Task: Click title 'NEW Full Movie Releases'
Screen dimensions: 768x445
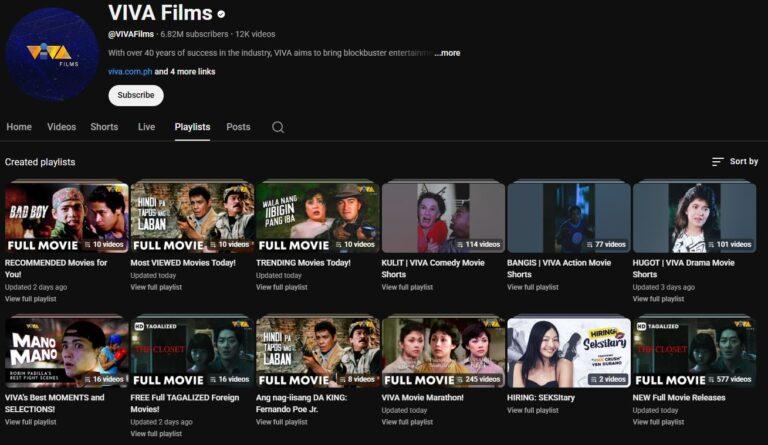Action: tap(679, 398)
